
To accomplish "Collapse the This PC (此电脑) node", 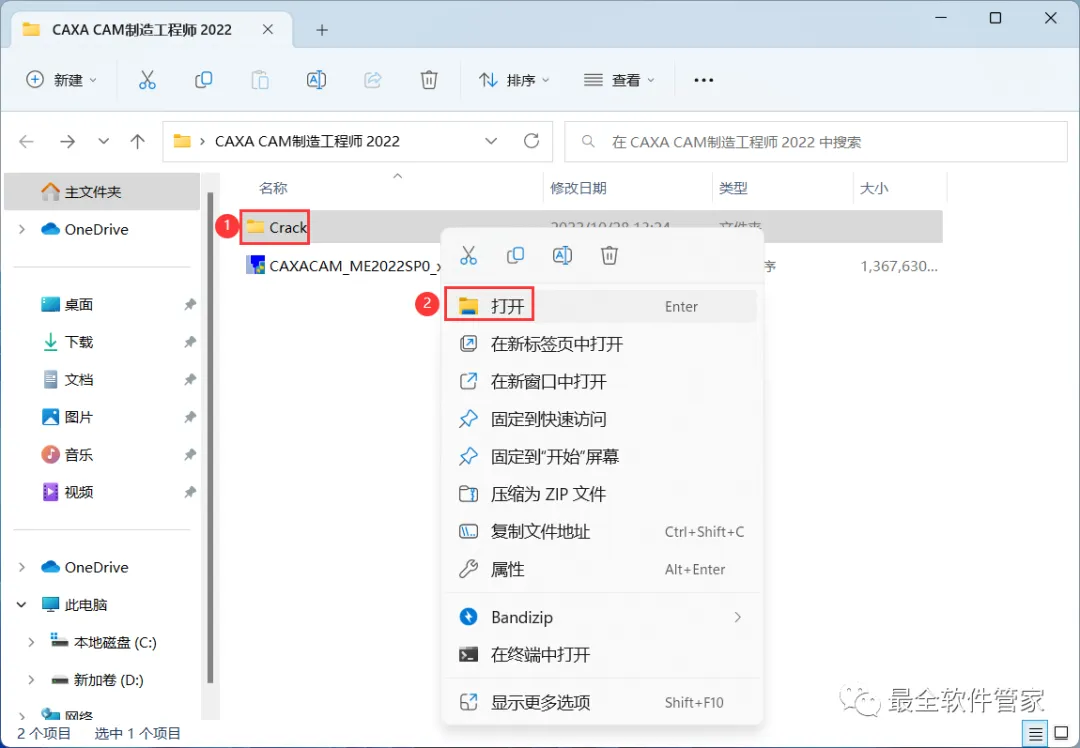I will click(x=22, y=605).
